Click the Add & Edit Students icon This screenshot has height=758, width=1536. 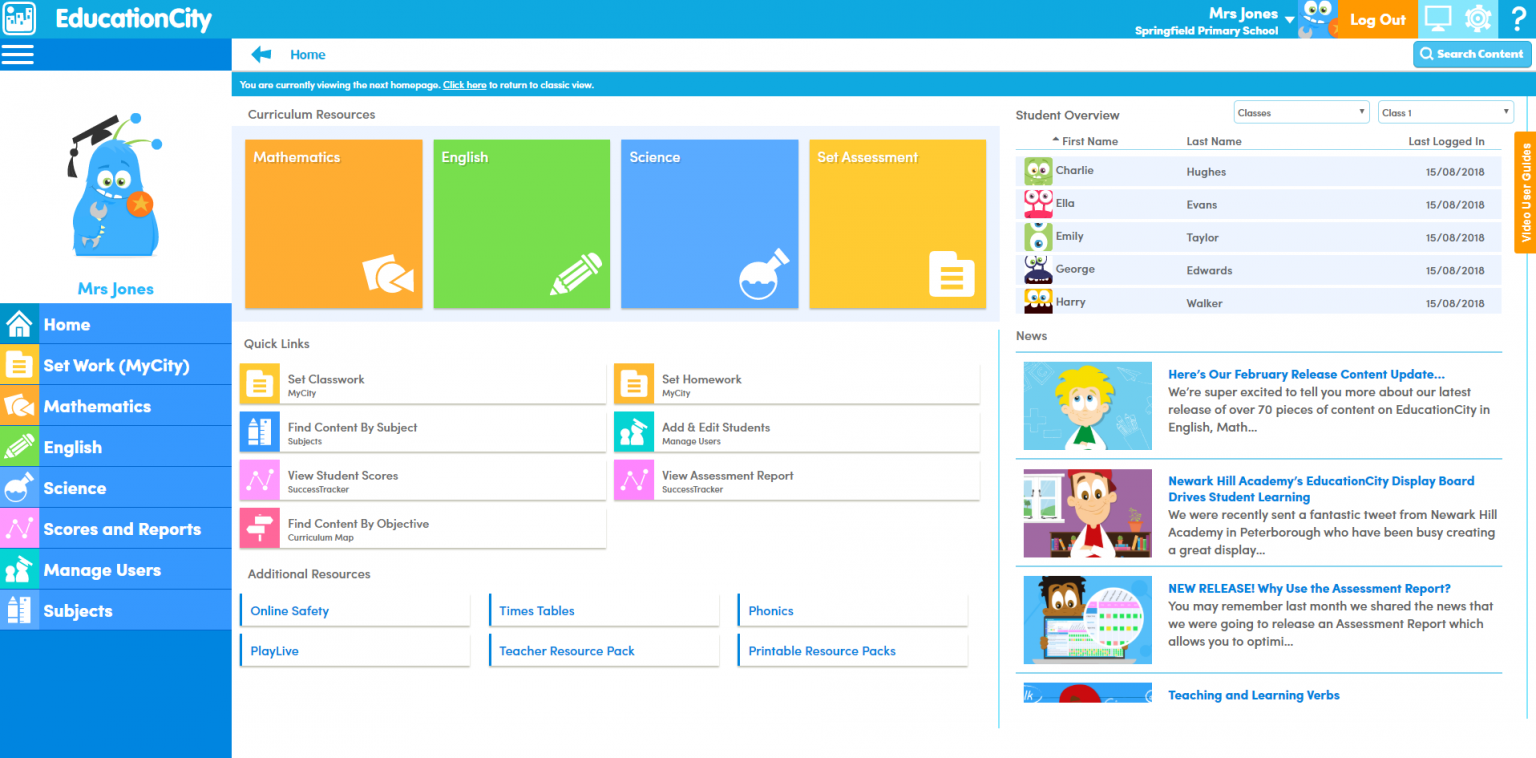[x=633, y=431]
